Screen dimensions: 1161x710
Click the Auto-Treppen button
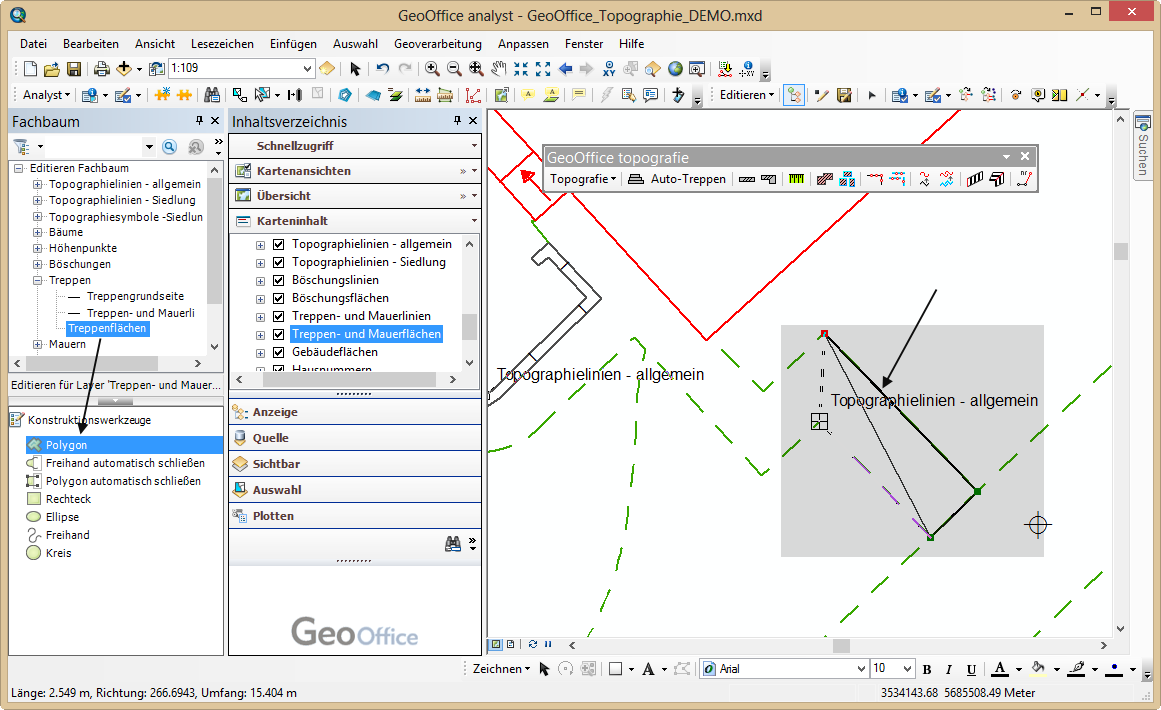coord(677,179)
